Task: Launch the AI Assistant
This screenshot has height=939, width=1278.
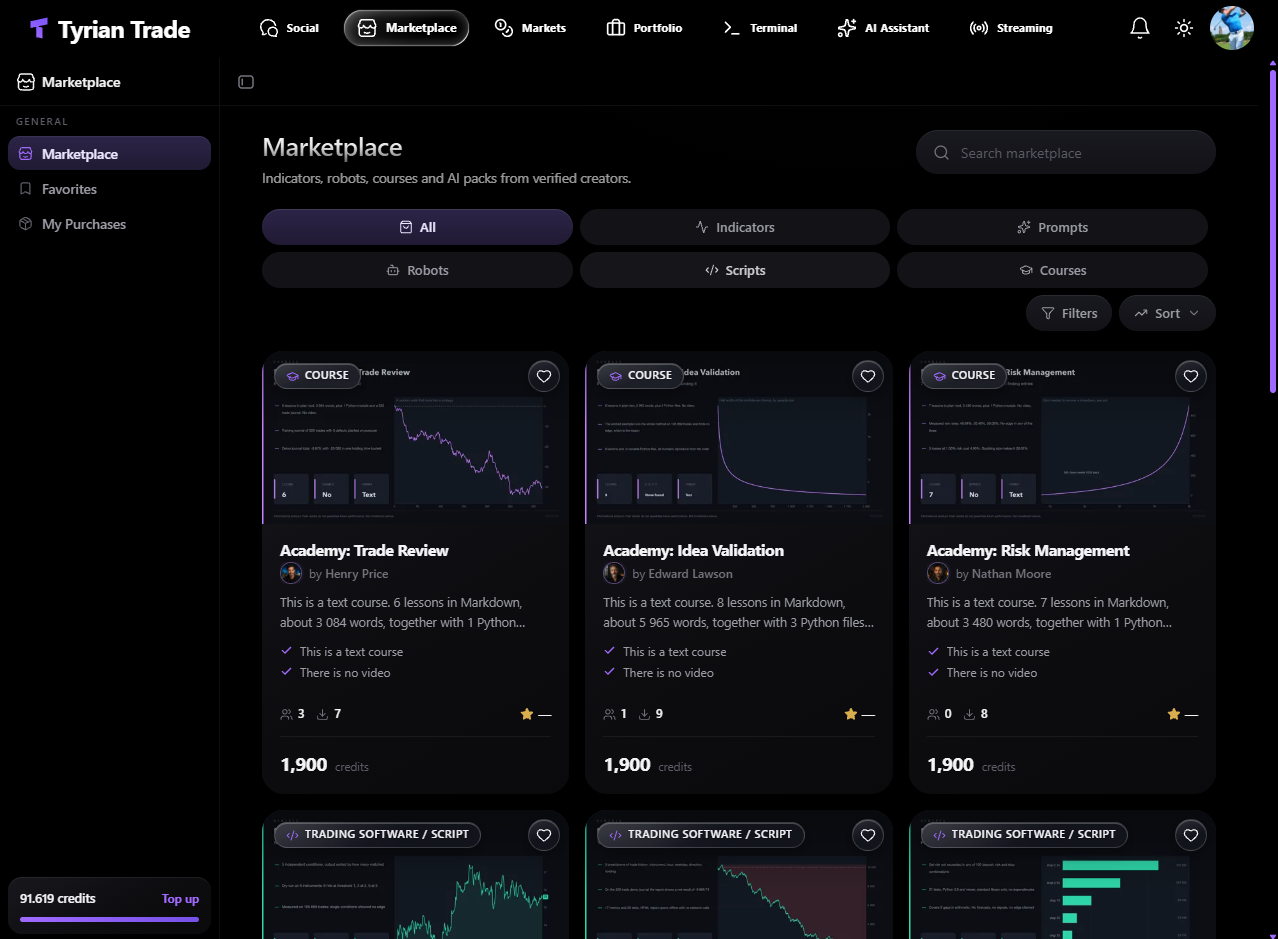Action: pyautogui.click(x=884, y=28)
